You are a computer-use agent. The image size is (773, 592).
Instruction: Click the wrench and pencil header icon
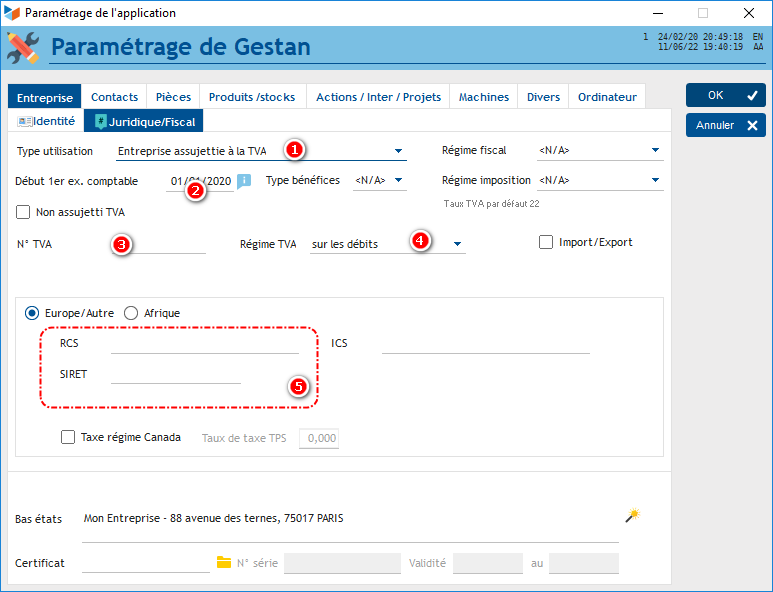click(x=22, y=47)
